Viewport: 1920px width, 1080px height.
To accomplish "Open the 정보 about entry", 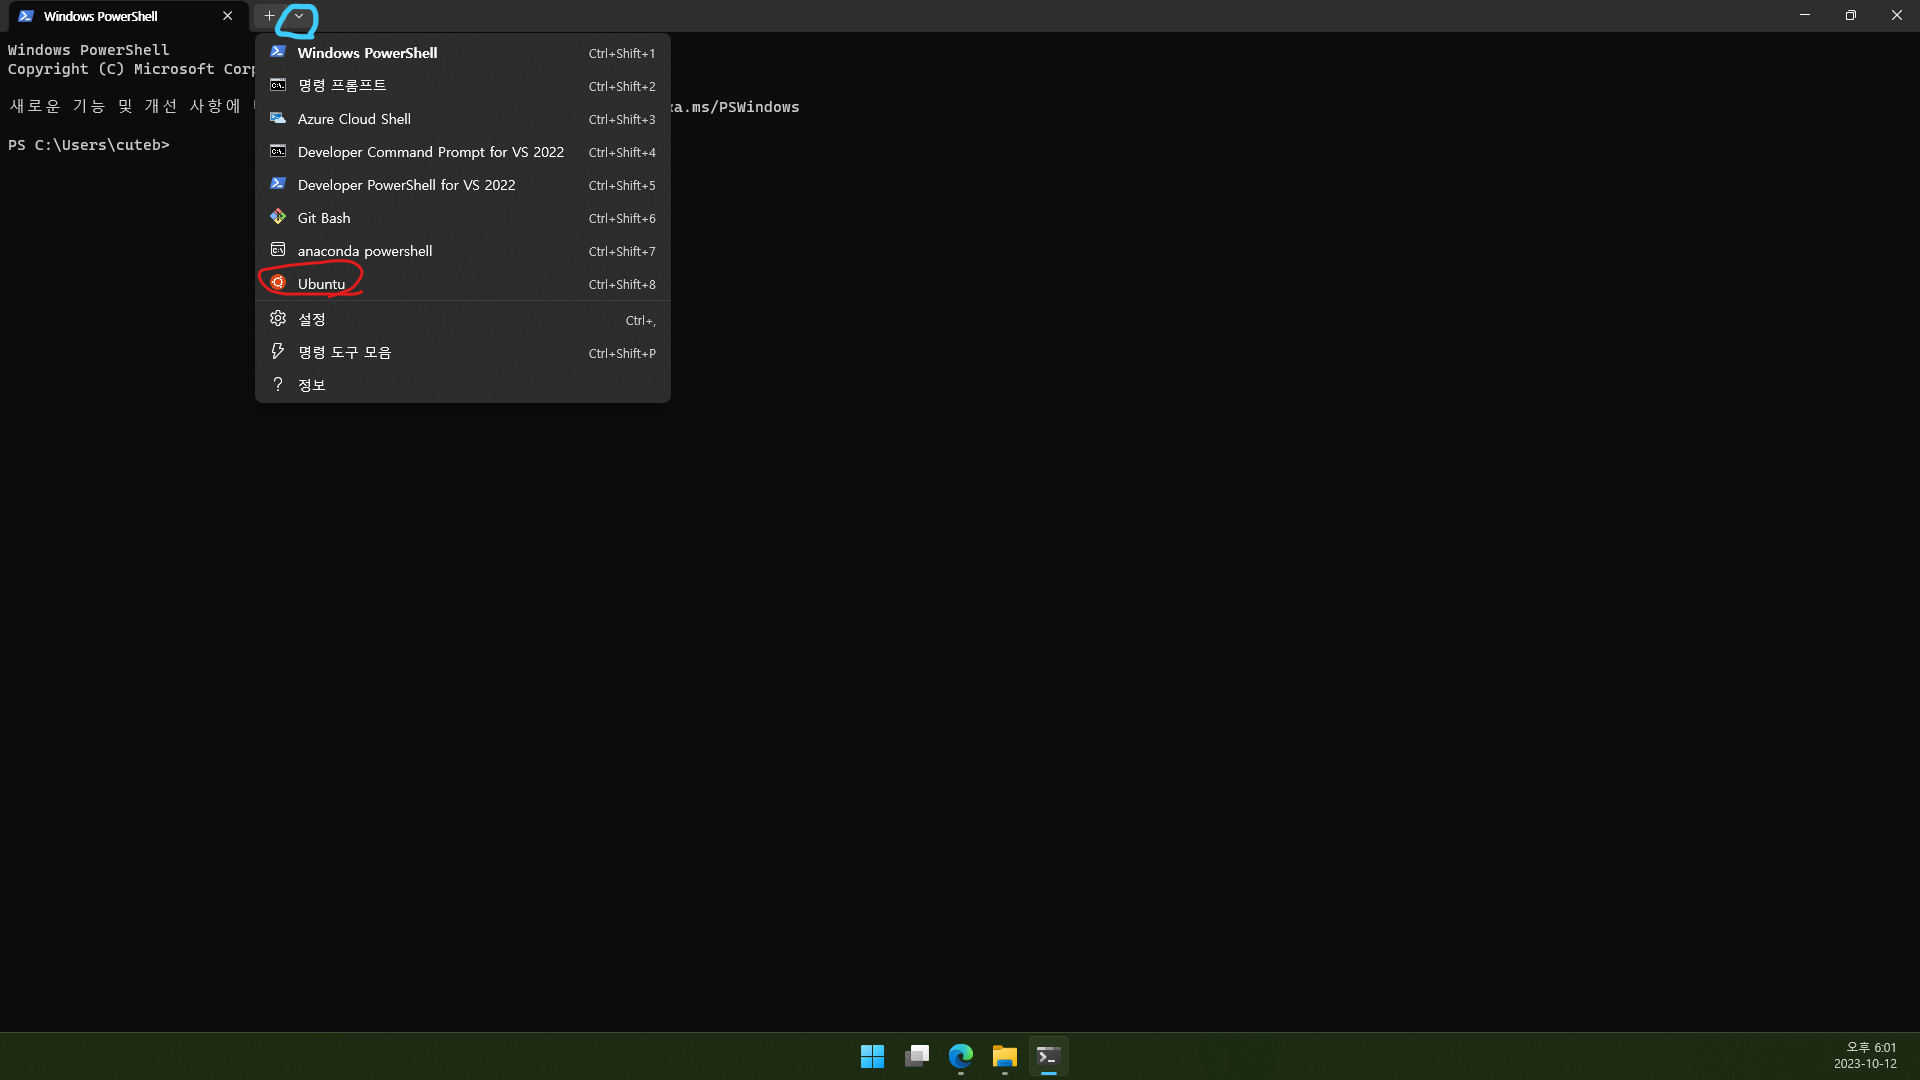I will 463,385.
